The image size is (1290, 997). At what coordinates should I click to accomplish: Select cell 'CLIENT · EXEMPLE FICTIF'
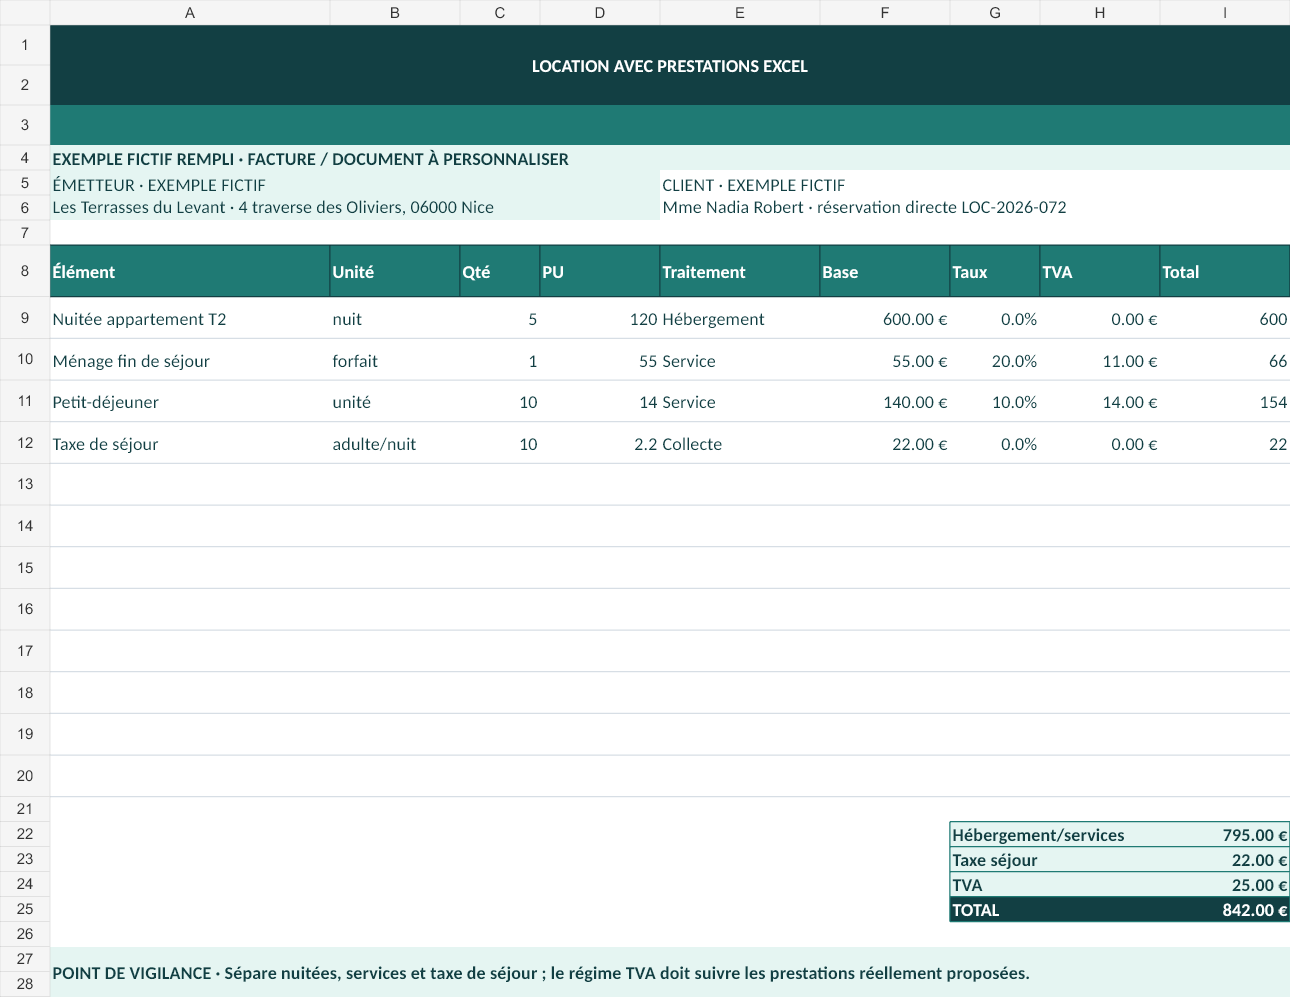pos(975,184)
